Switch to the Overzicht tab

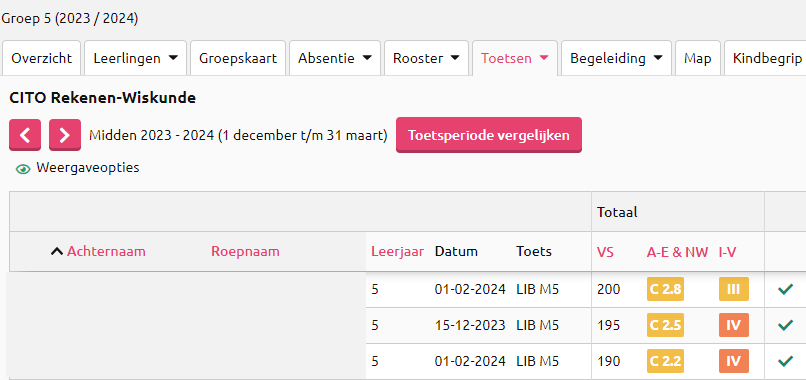tap(42, 58)
